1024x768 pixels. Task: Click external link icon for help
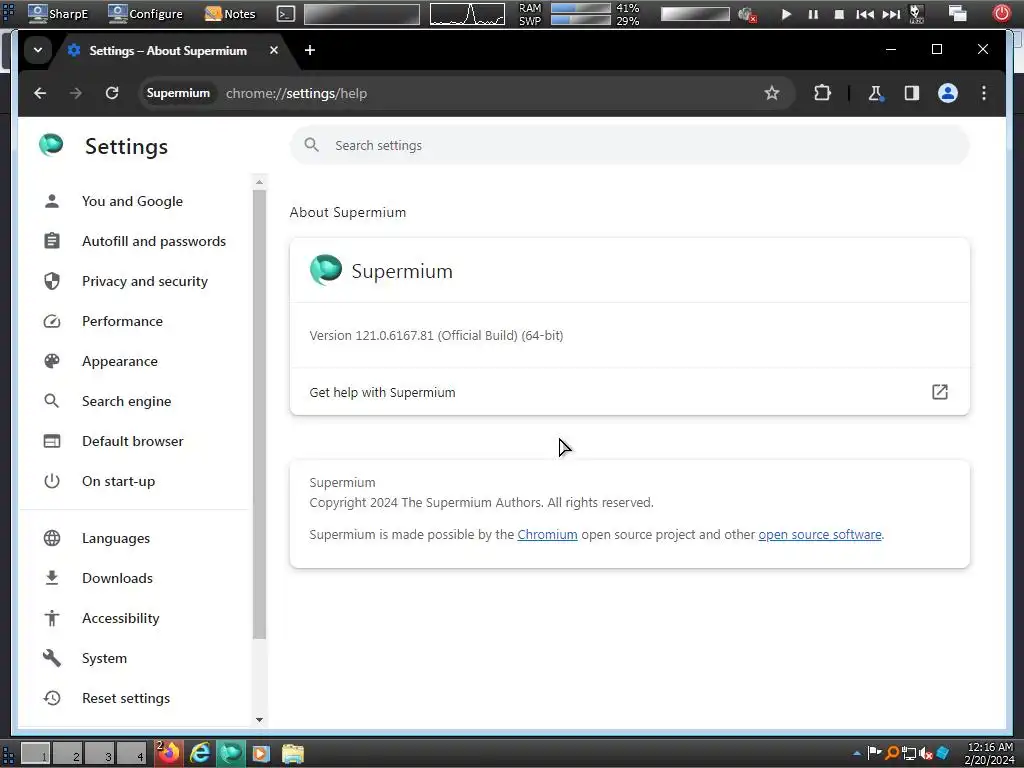coord(939,392)
